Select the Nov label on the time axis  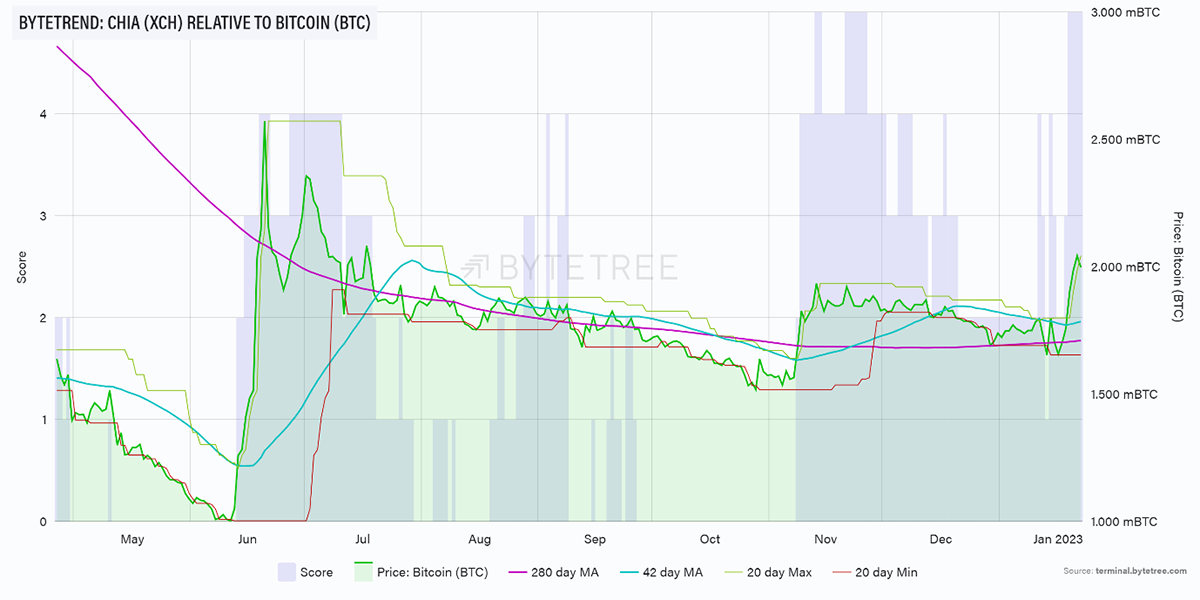point(826,540)
